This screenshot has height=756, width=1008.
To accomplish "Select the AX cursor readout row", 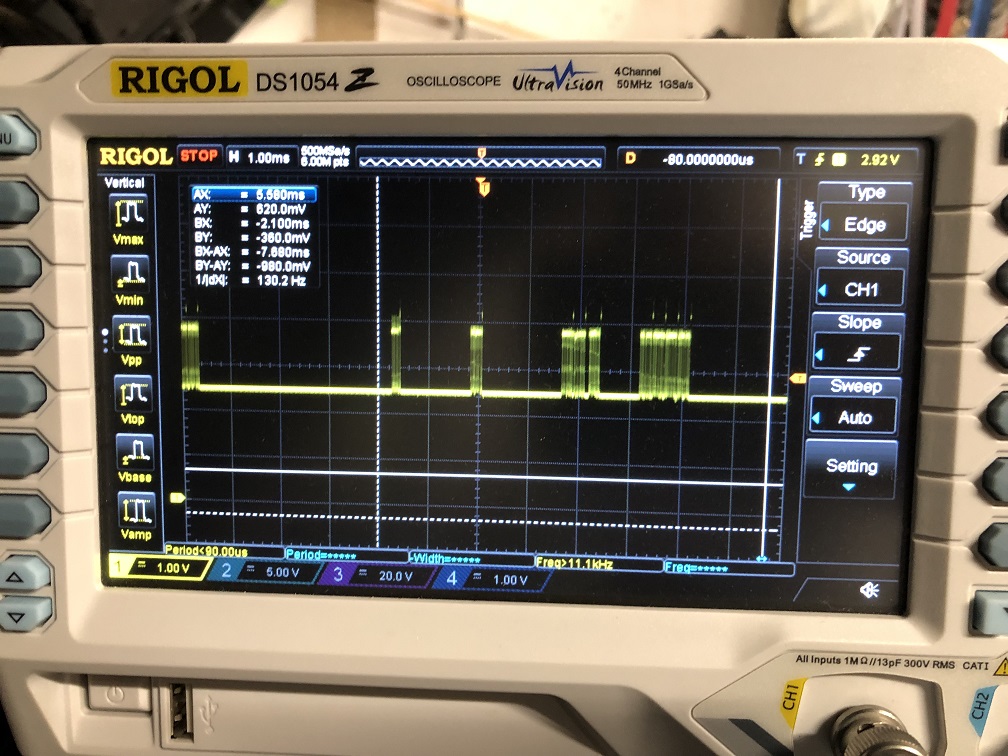I will [254, 194].
